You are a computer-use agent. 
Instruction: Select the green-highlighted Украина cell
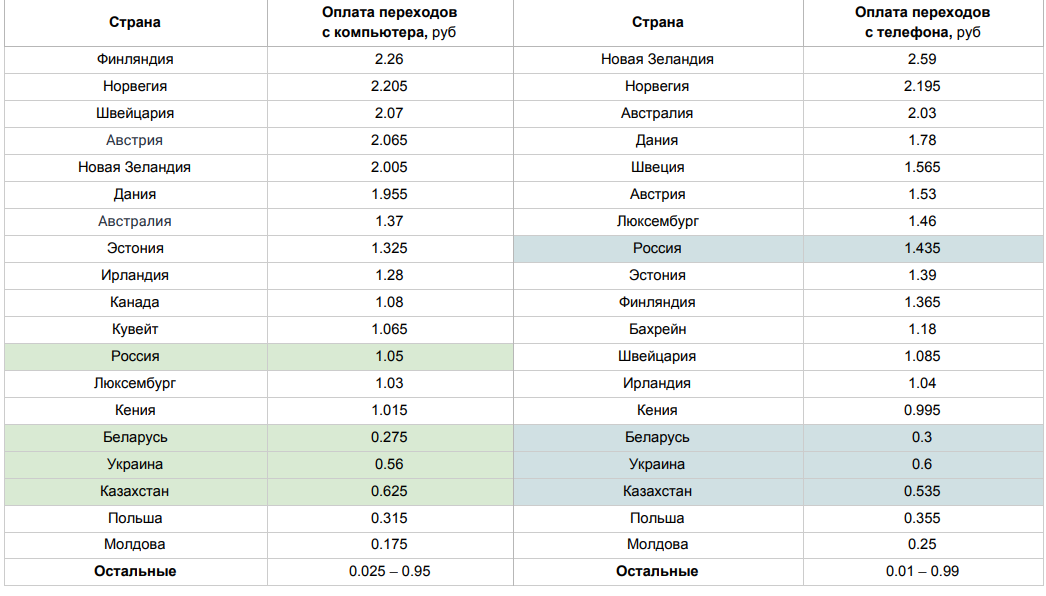135,465
